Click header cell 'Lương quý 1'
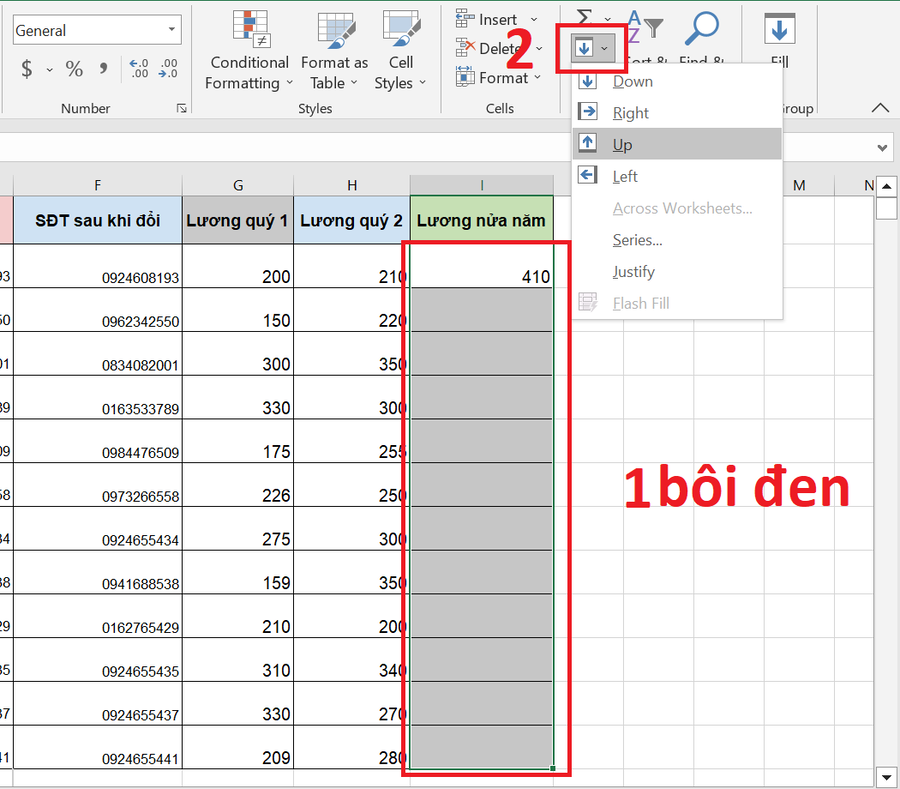Screen dimensions: 900x789 click(238, 220)
